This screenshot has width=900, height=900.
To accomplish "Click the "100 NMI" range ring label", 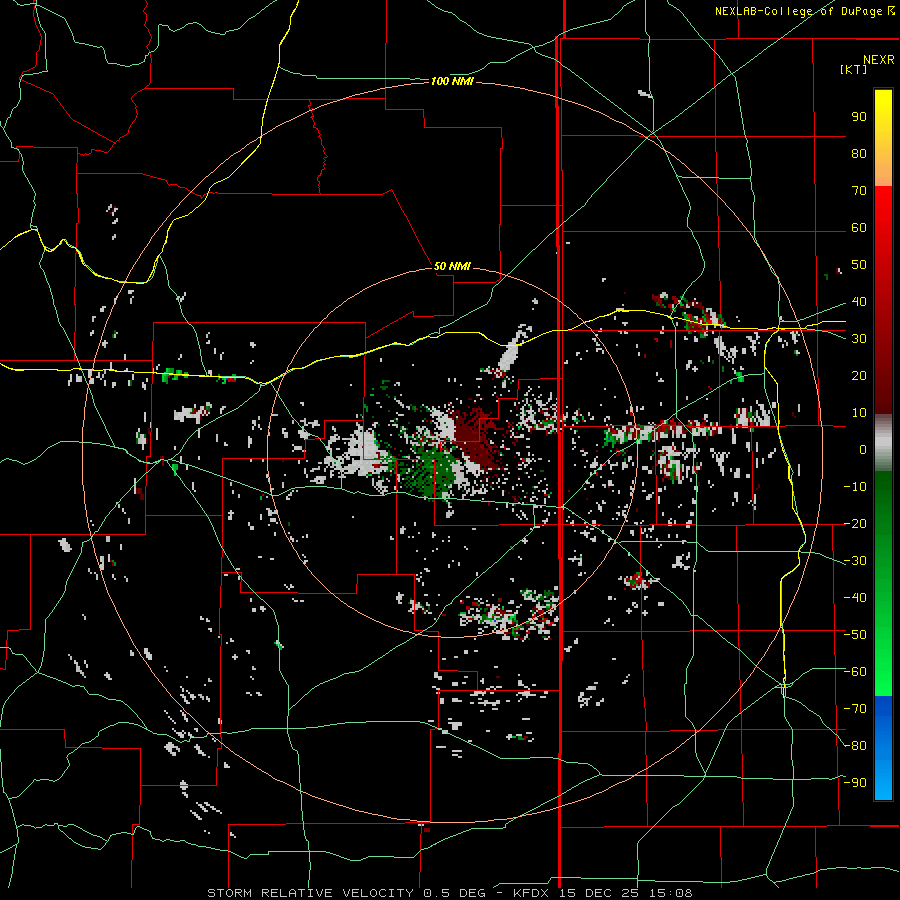I will [x=452, y=82].
